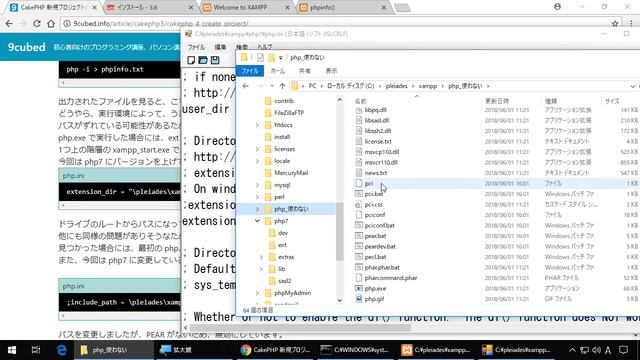Screen dimensions: 640x360
Task: Sort files by the 更新日時 column header
Action: coord(497,101)
